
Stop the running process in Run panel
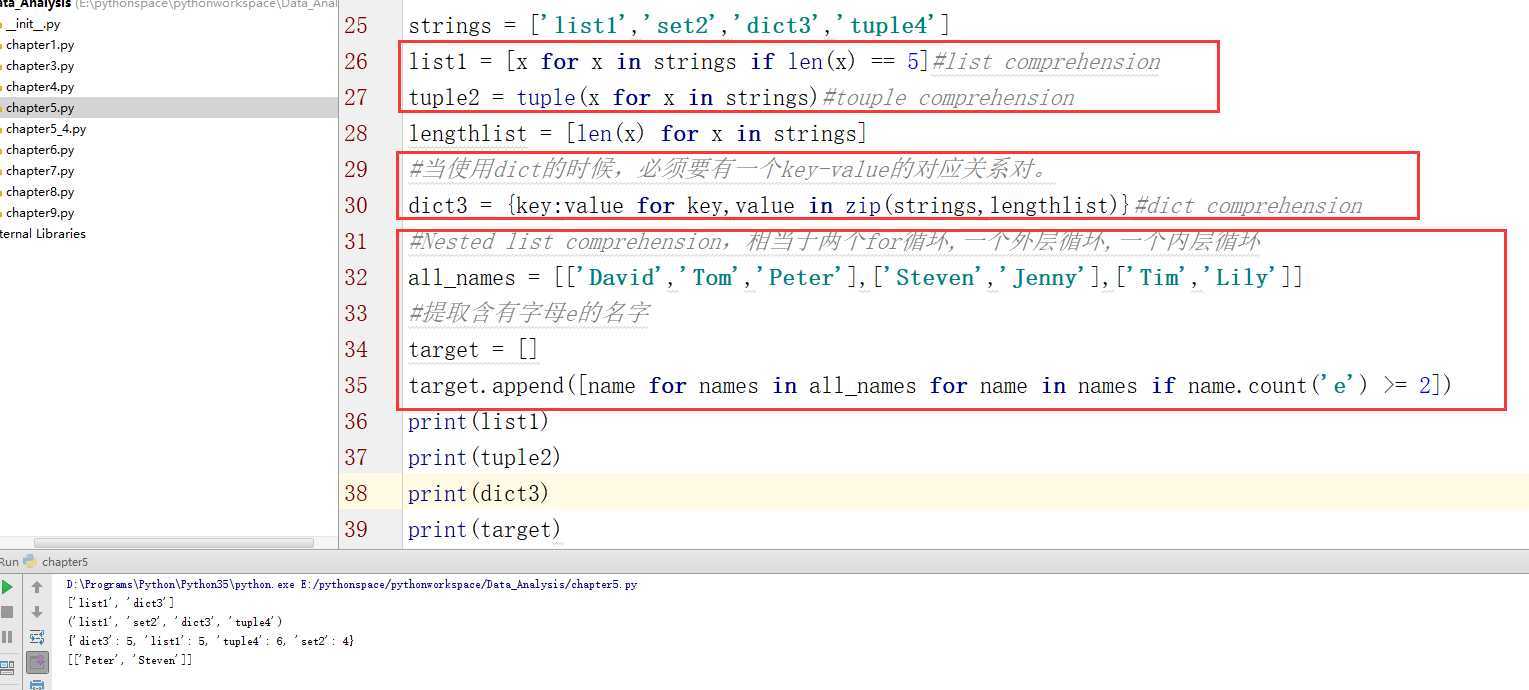point(7,612)
